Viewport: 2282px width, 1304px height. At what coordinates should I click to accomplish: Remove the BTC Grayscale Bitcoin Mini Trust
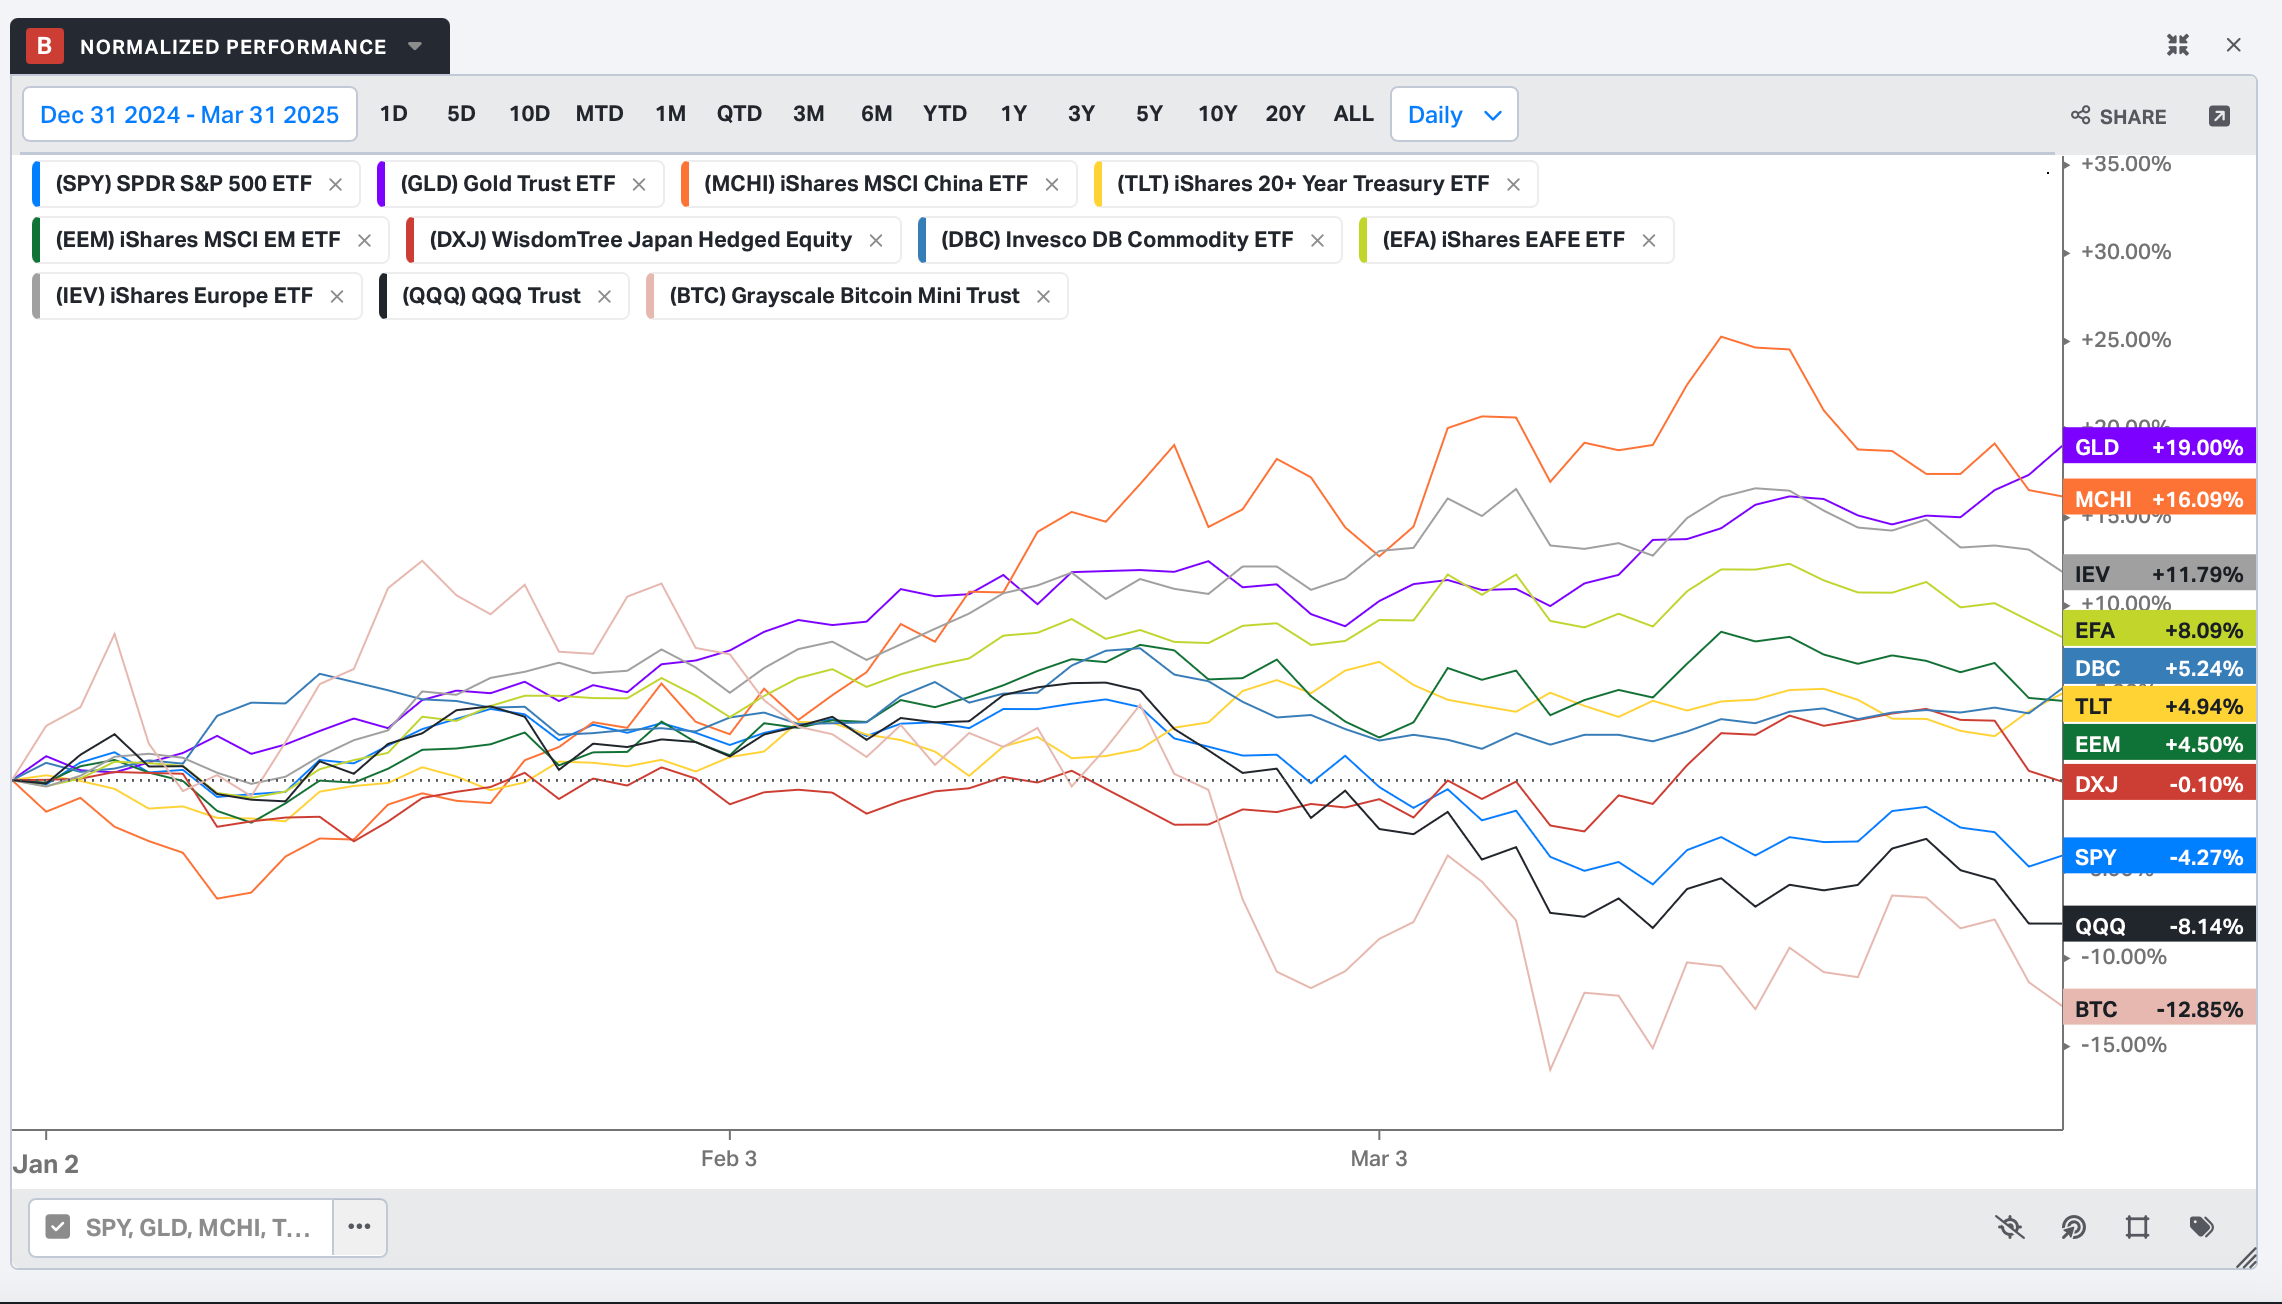tap(1043, 296)
